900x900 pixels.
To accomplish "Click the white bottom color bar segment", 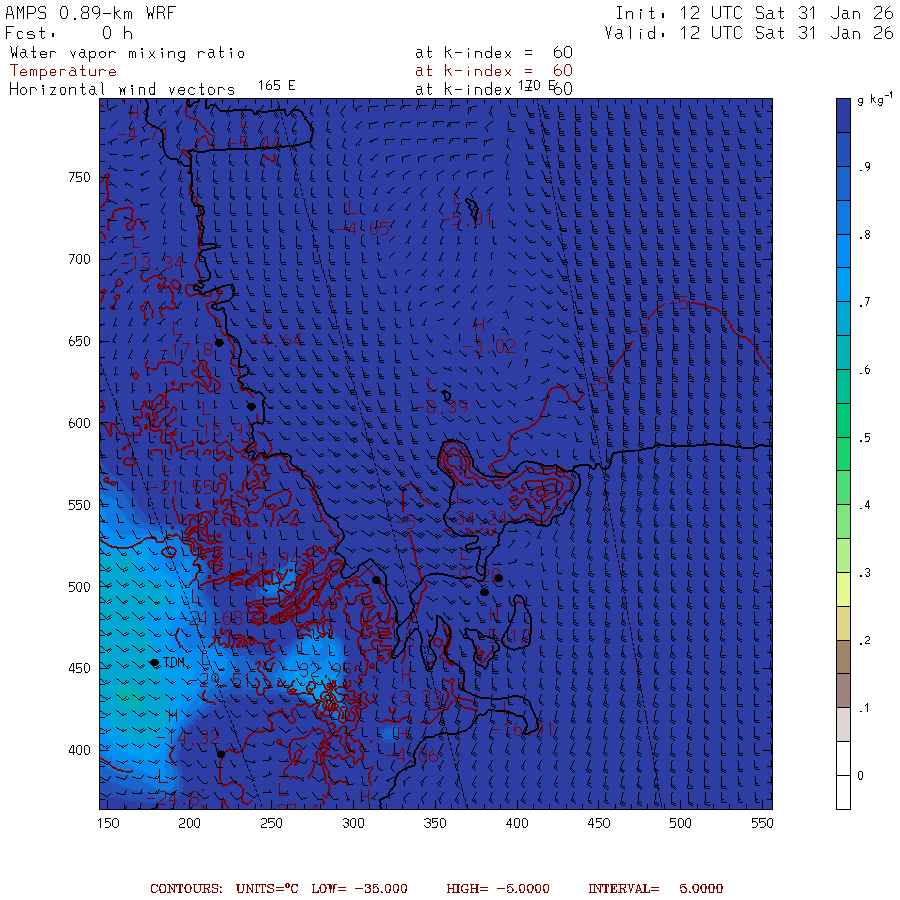I will pos(843,792).
